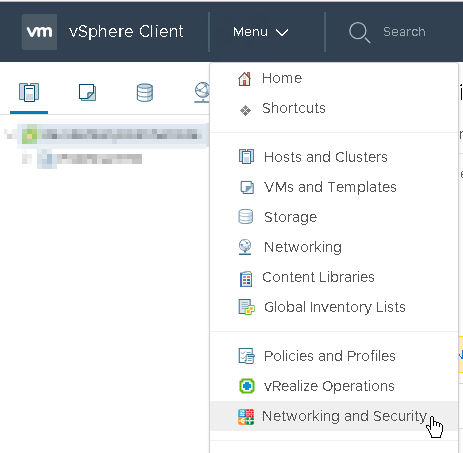Open Global Inventory Lists
Screen dimensions: 463x453
click(334, 307)
